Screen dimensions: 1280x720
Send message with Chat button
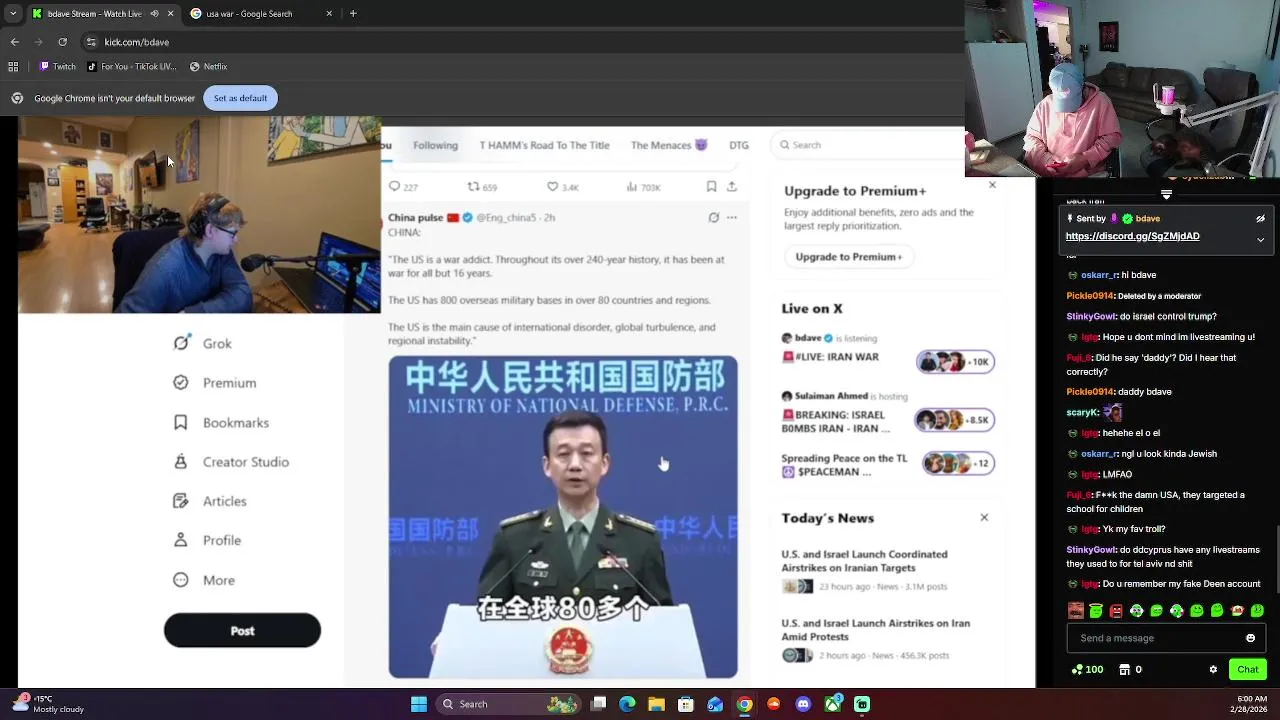1248,669
